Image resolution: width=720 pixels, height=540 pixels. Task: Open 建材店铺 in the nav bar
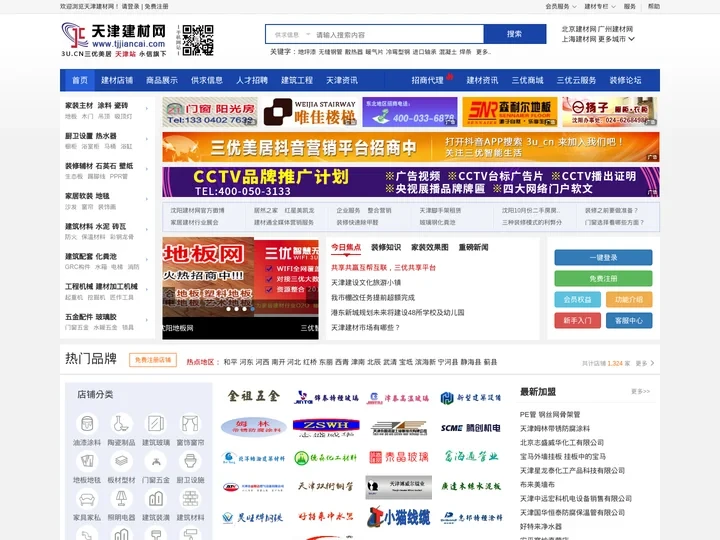[117, 80]
